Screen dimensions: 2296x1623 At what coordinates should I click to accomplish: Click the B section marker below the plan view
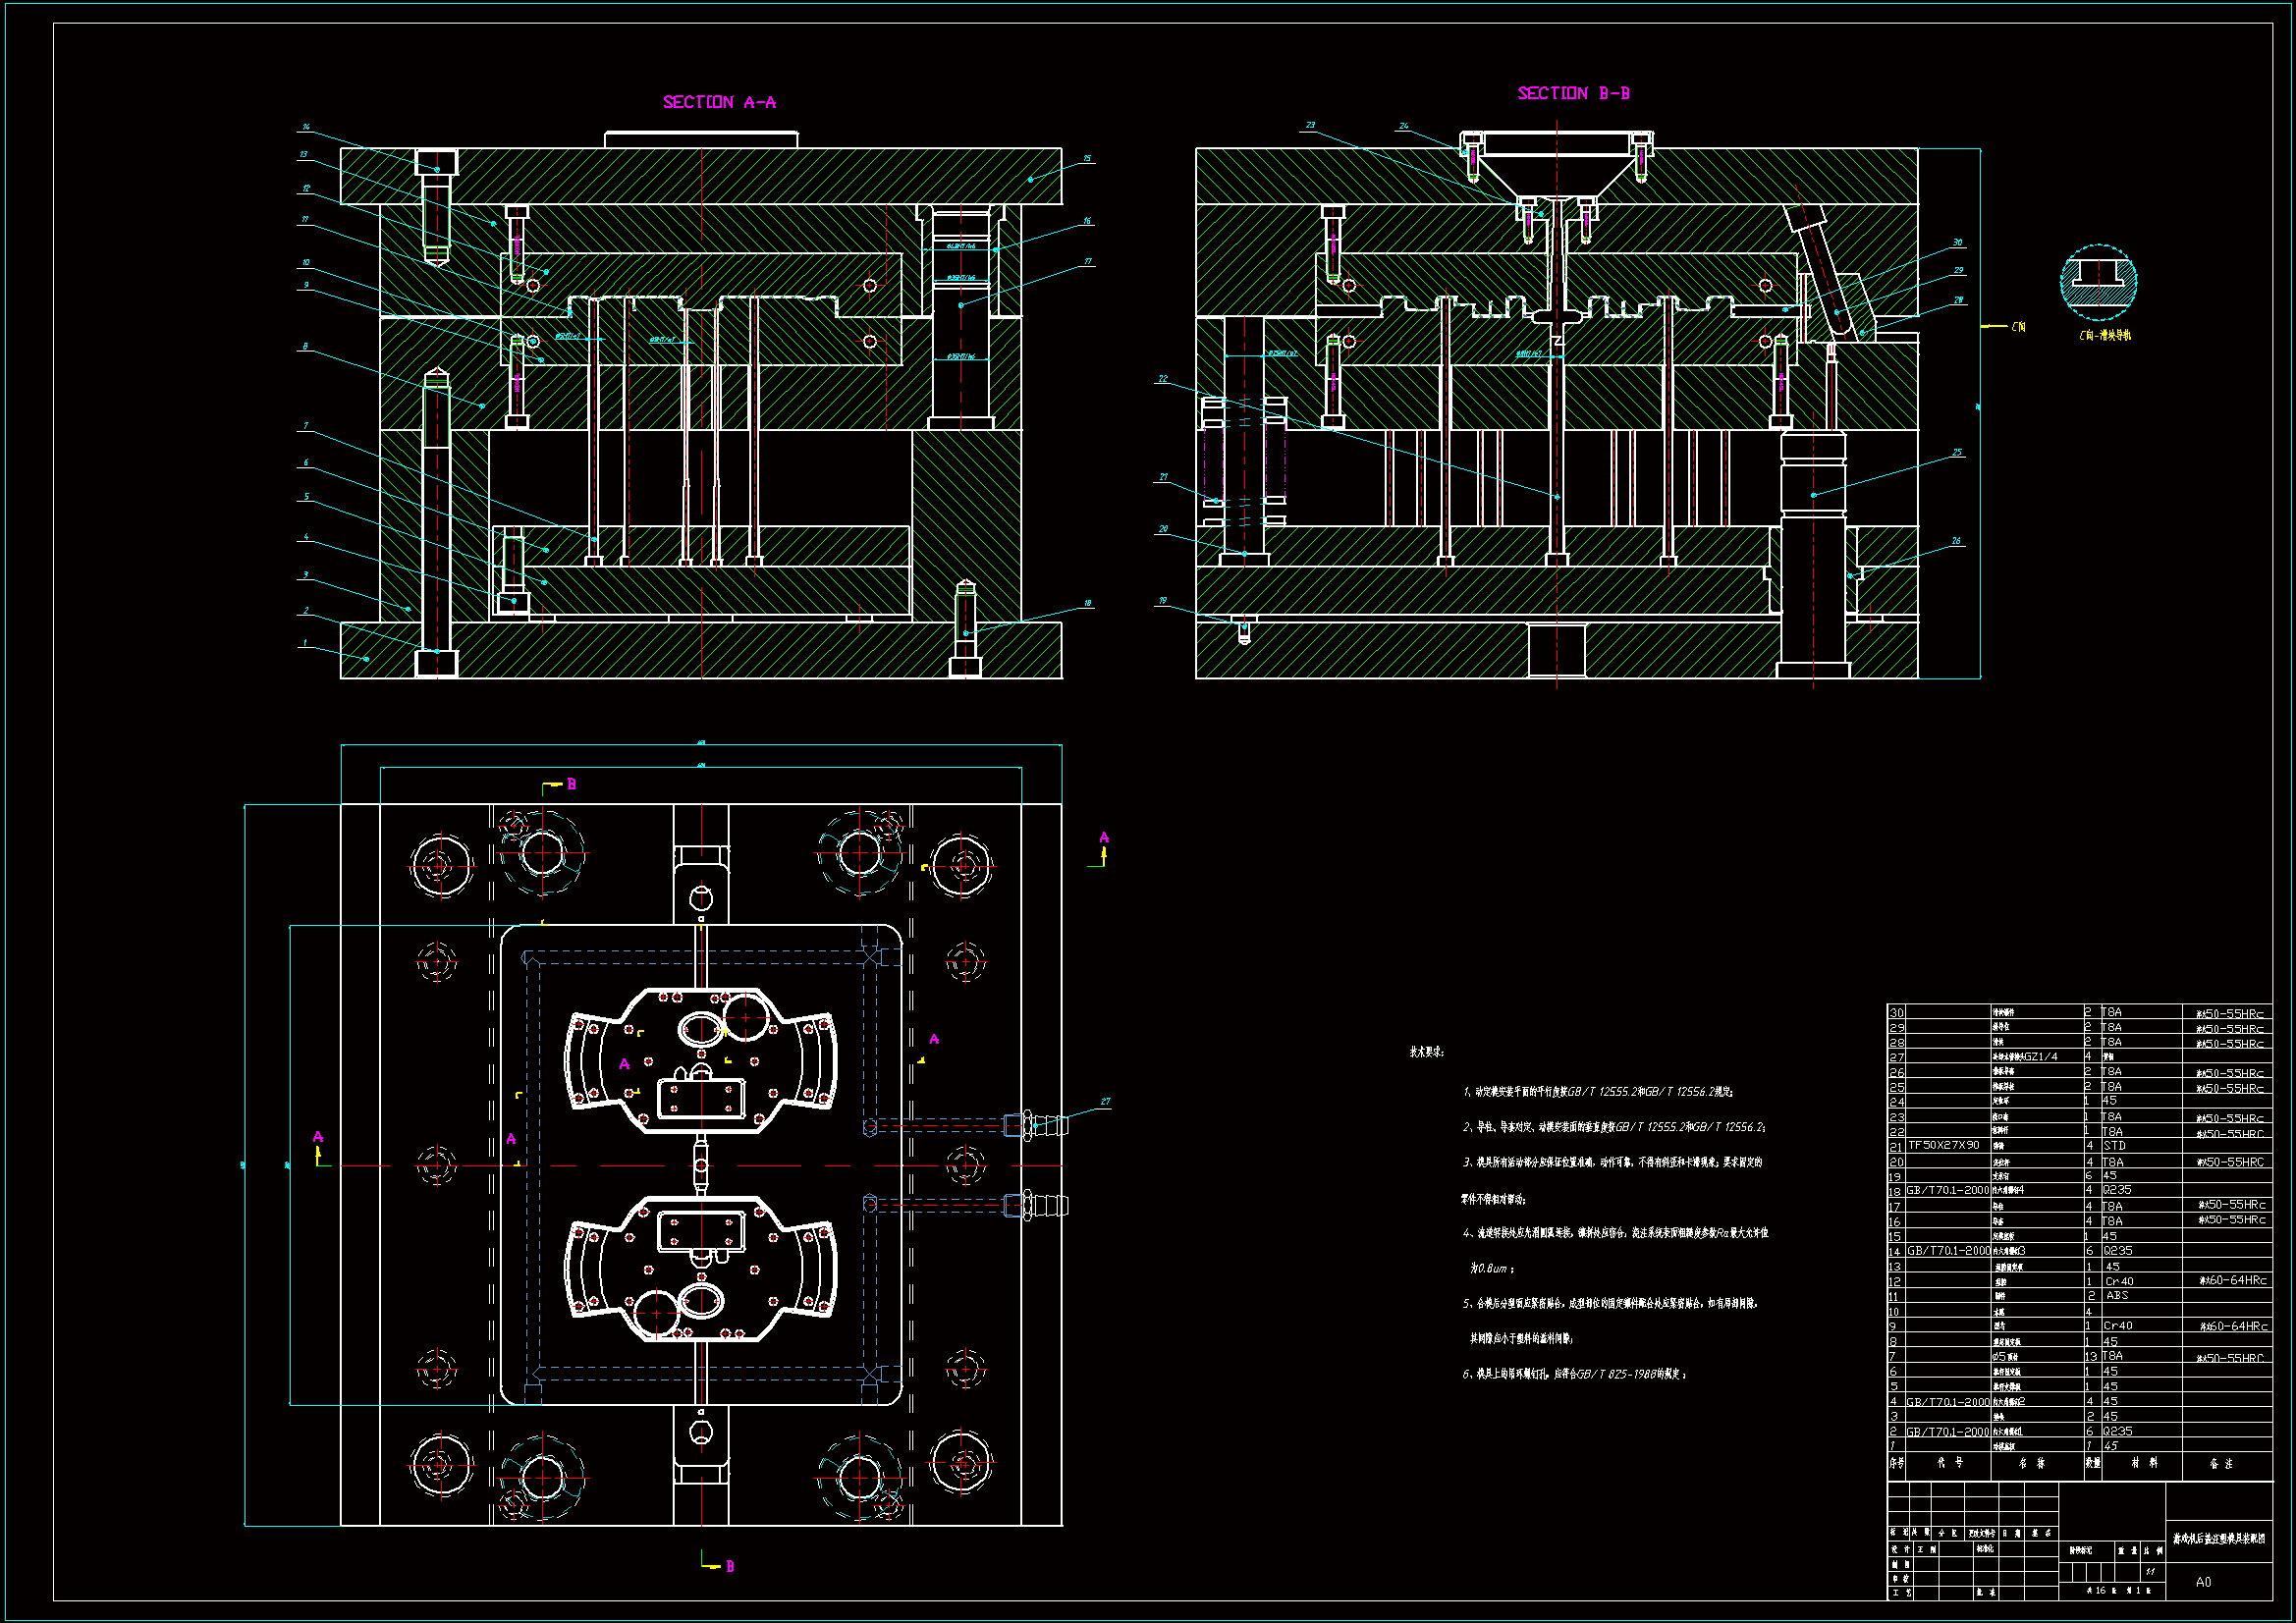[x=729, y=1566]
